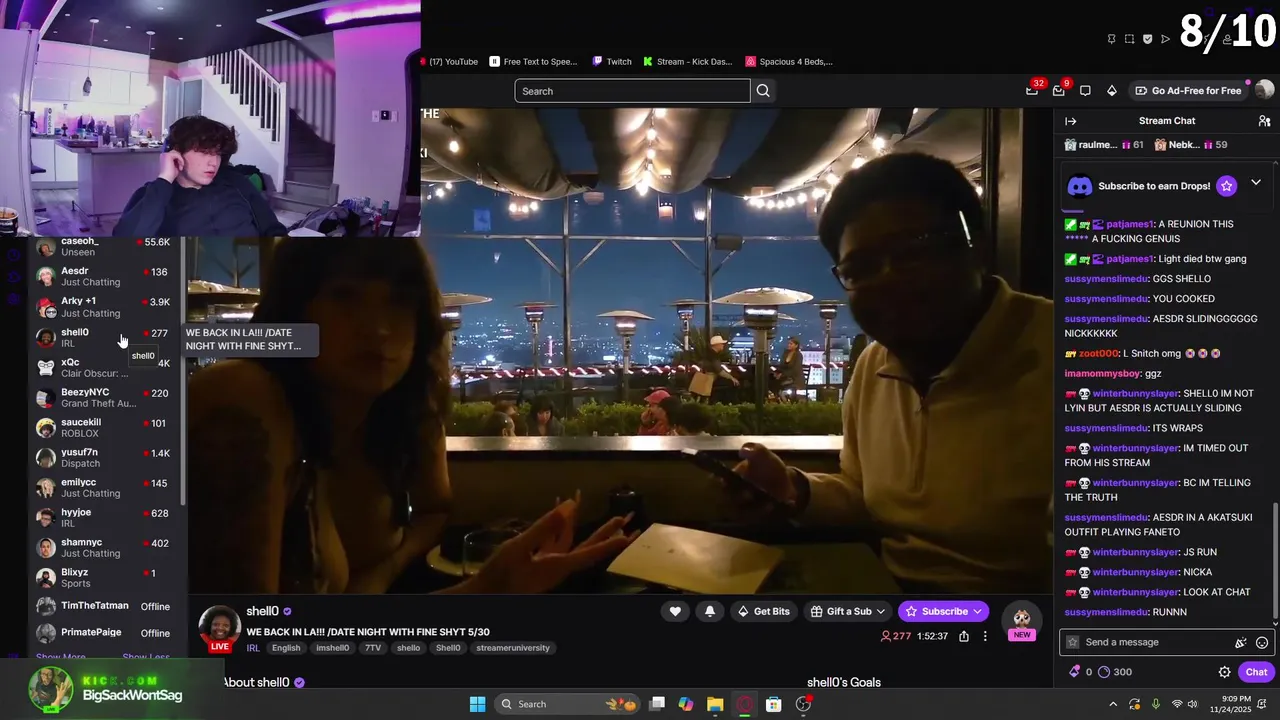The image size is (1280, 720).
Task: Open the Subscribe dropdown button
Action: pyautogui.click(x=943, y=611)
